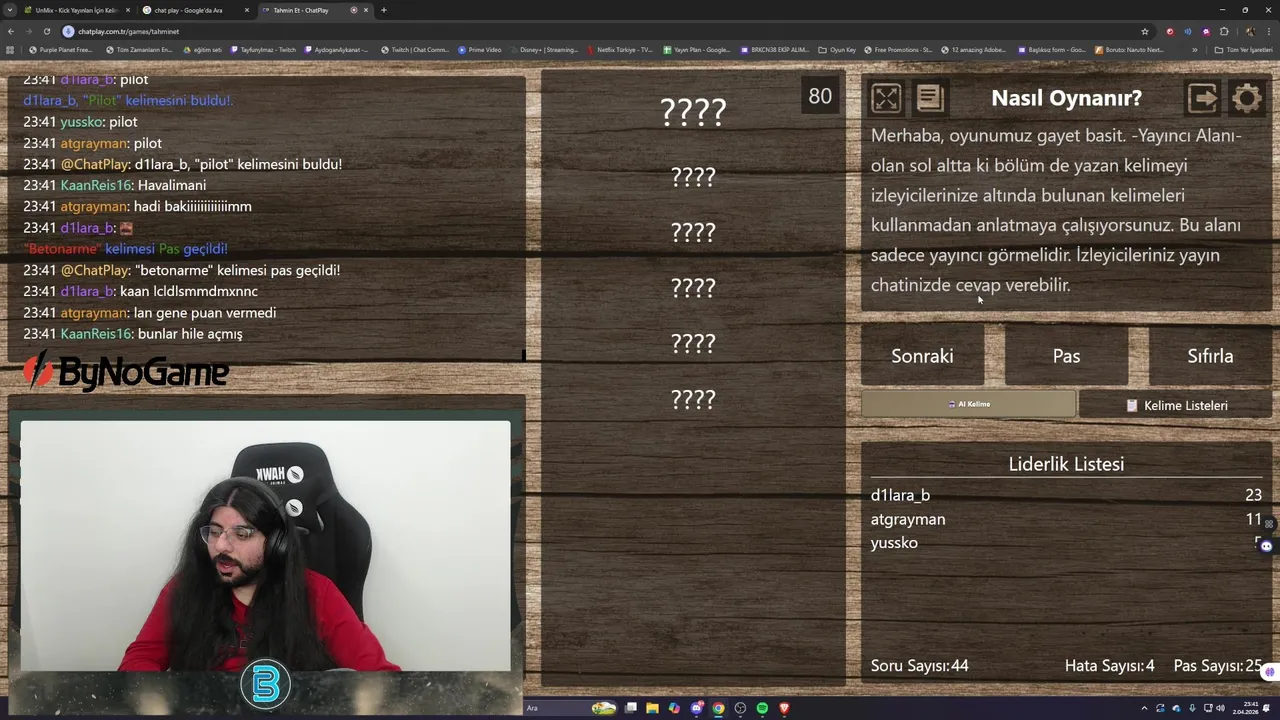The image size is (1280, 720).
Task: Reload the page in the browser
Action: 46,31
